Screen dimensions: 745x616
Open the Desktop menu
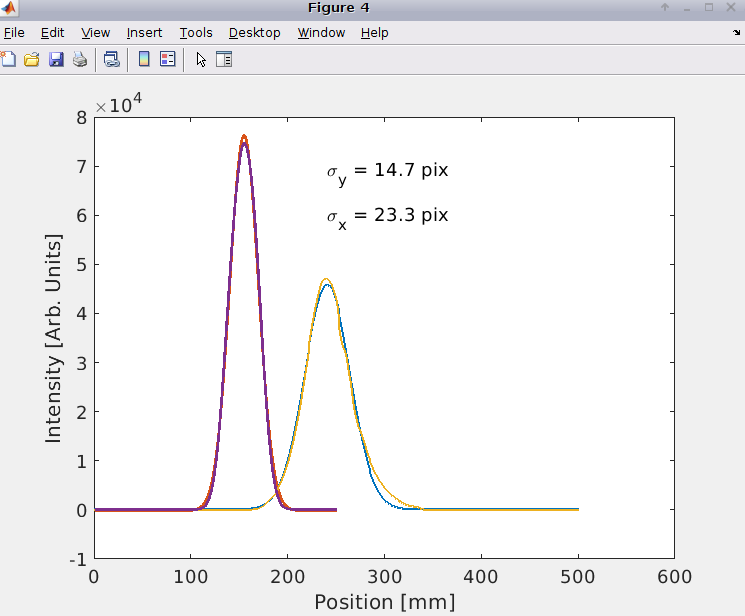tap(254, 33)
